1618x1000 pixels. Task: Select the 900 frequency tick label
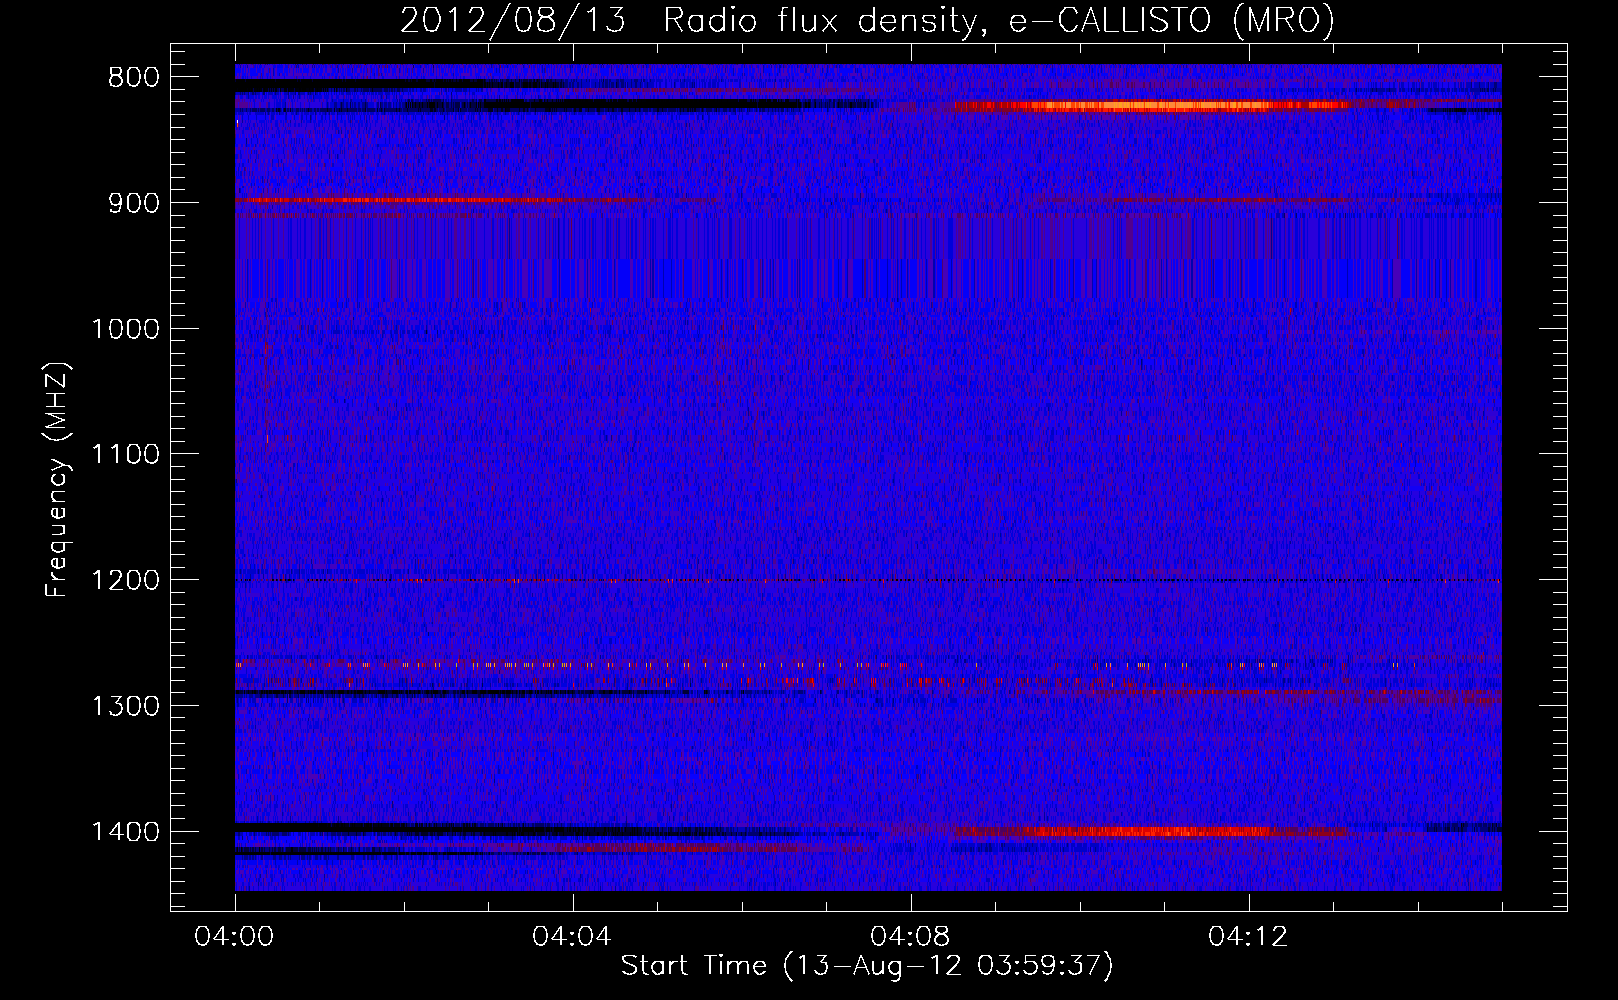[132, 203]
